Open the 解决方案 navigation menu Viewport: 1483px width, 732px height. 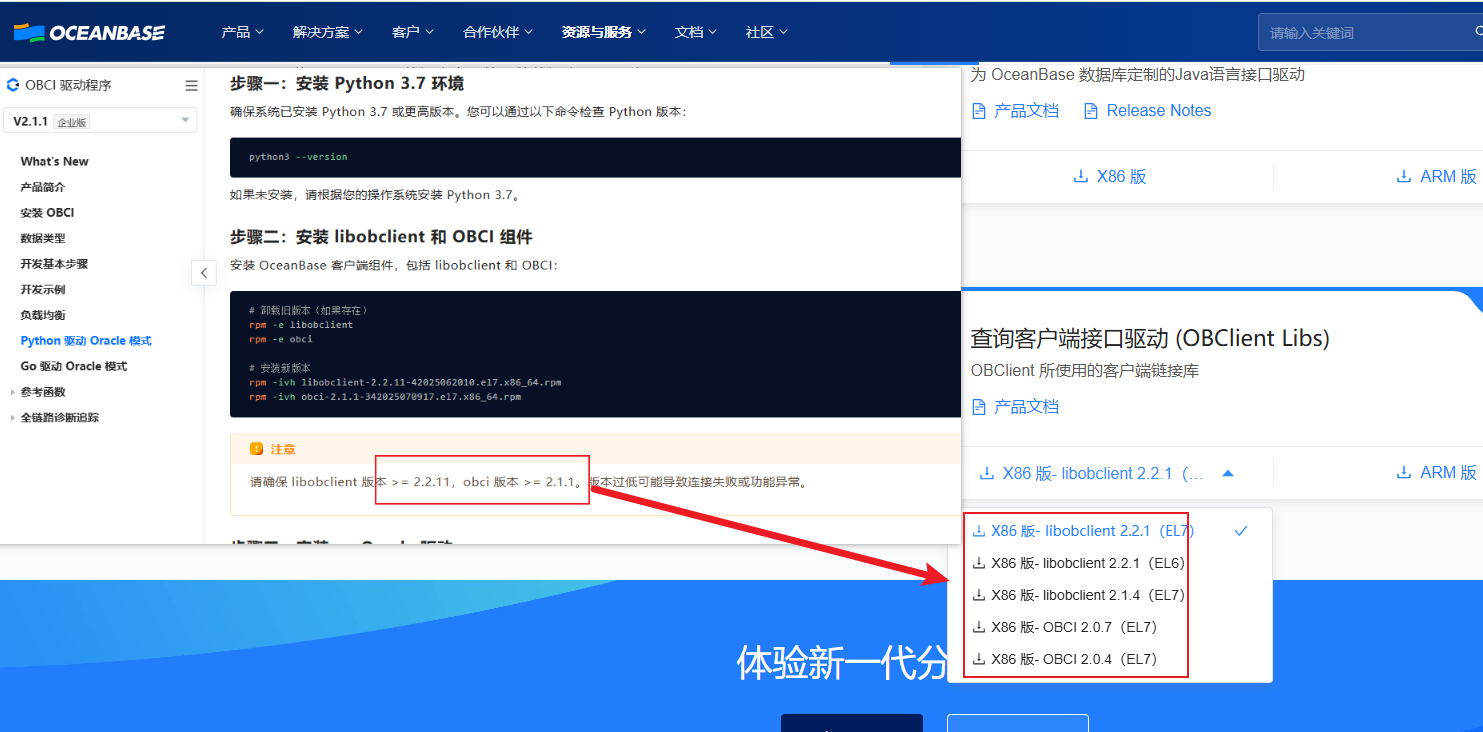tap(327, 32)
